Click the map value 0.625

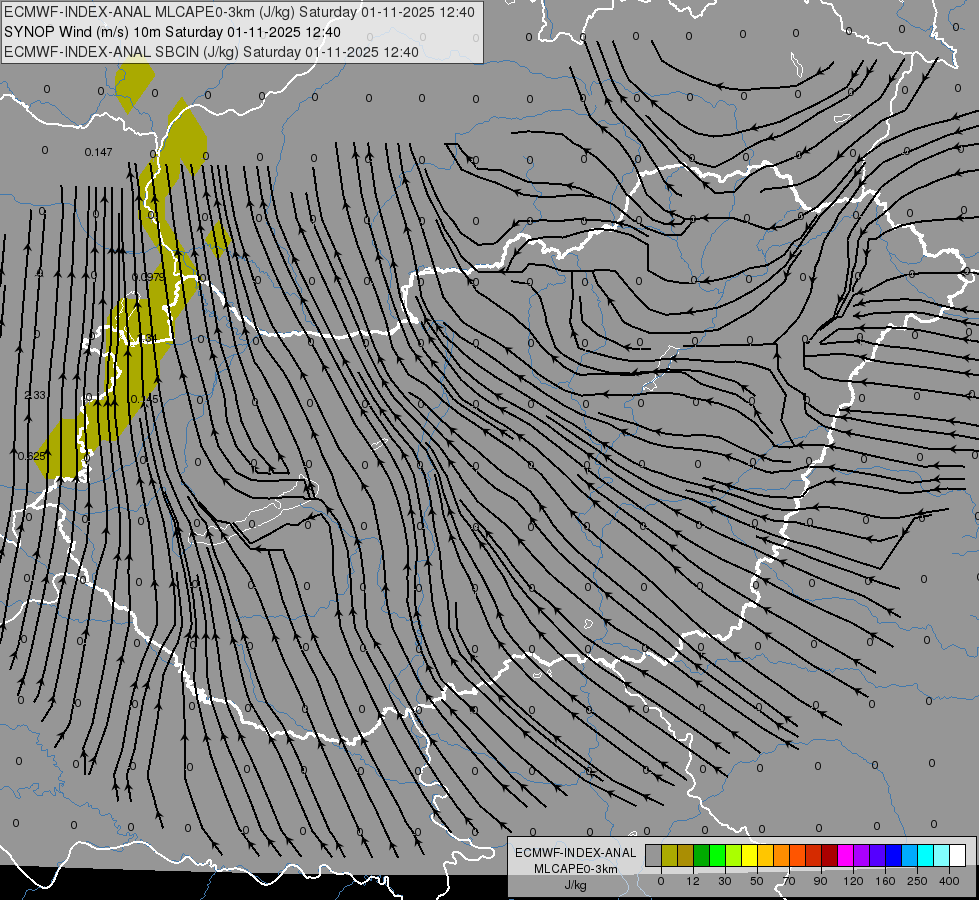tap(32, 456)
